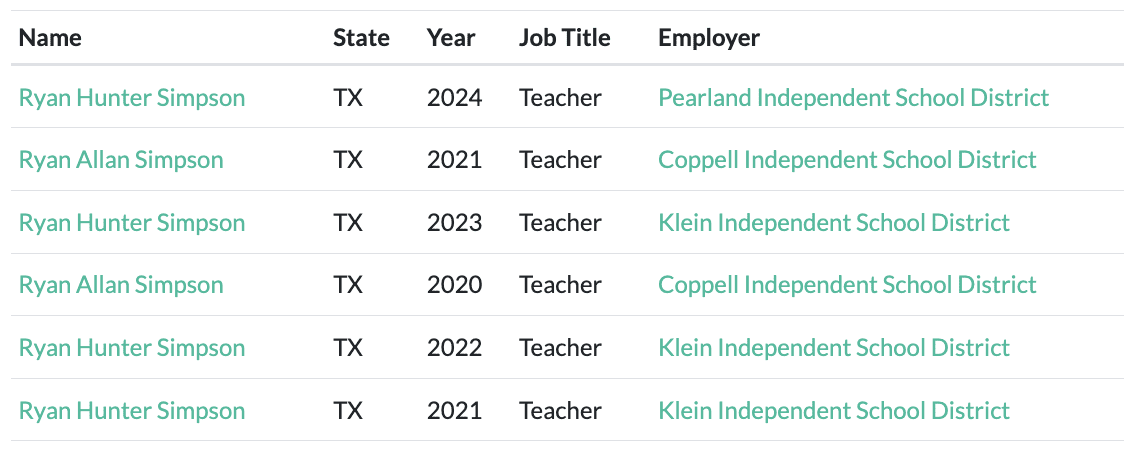Select Coppell Independent School District in 2020 row
This screenshot has height=450, width=1124.
(x=847, y=285)
